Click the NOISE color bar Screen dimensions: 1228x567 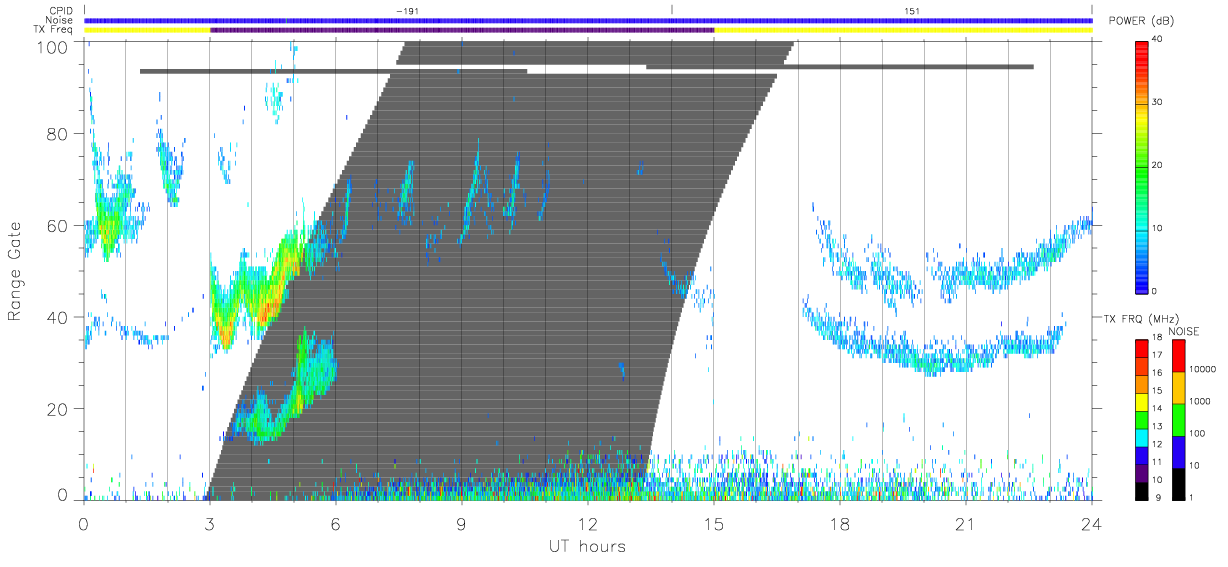coord(1178,419)
